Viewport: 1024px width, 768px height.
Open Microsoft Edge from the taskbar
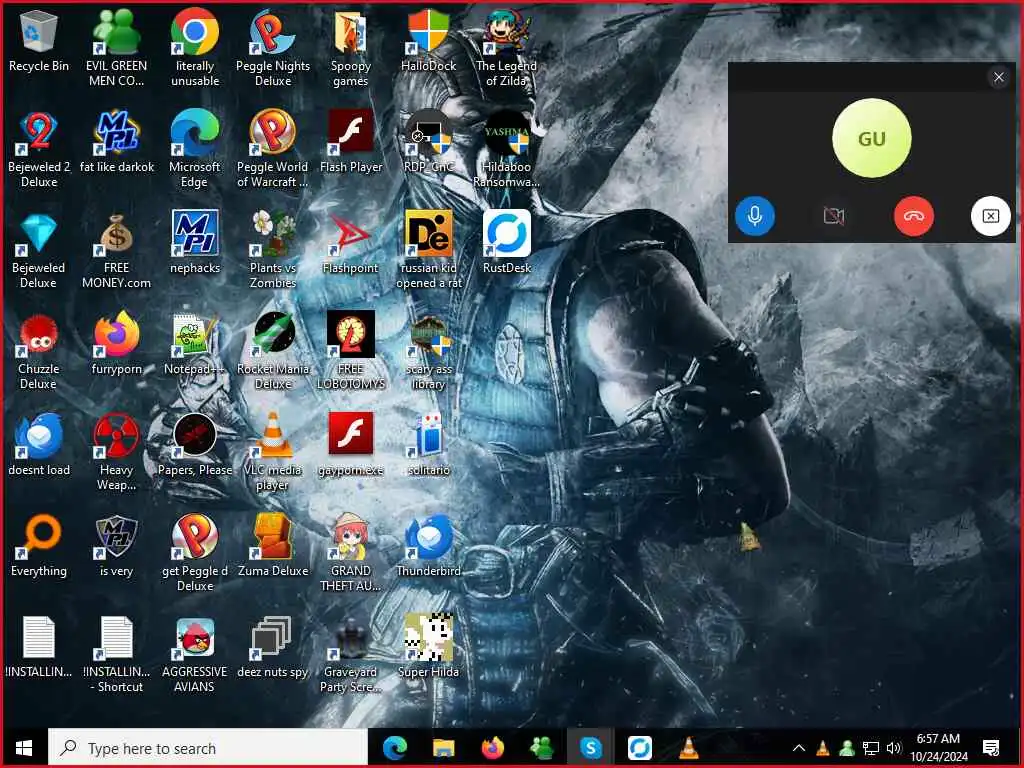(x=394, y=748)
